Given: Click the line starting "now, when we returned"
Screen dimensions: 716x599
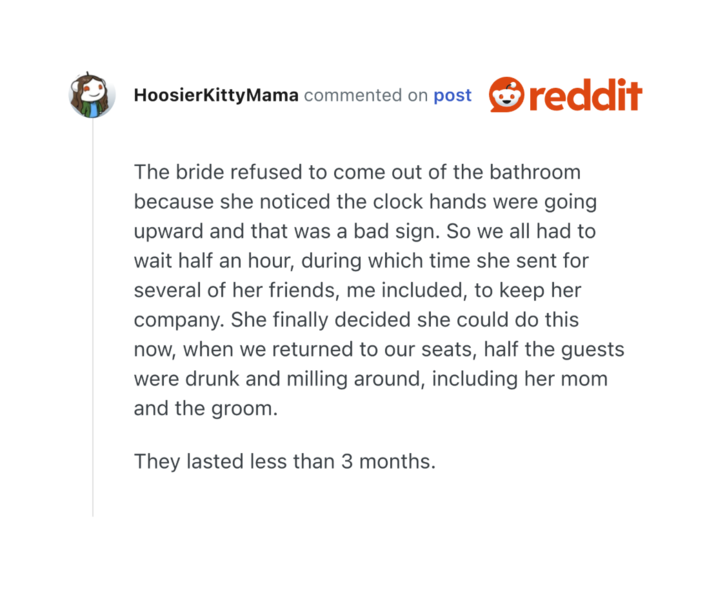Looking at the screenshot, I should (379, 350).
